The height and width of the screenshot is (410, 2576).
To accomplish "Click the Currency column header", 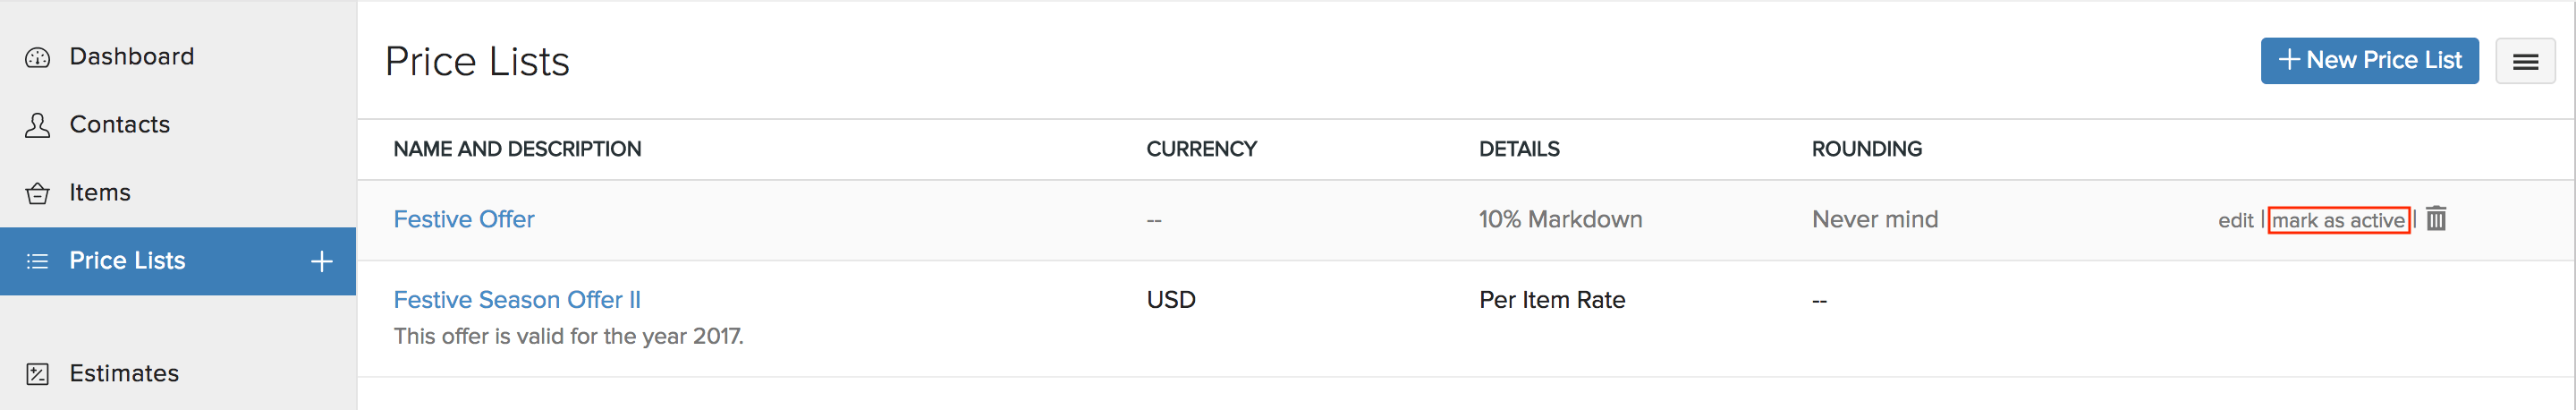I will tap(1201, 149).
